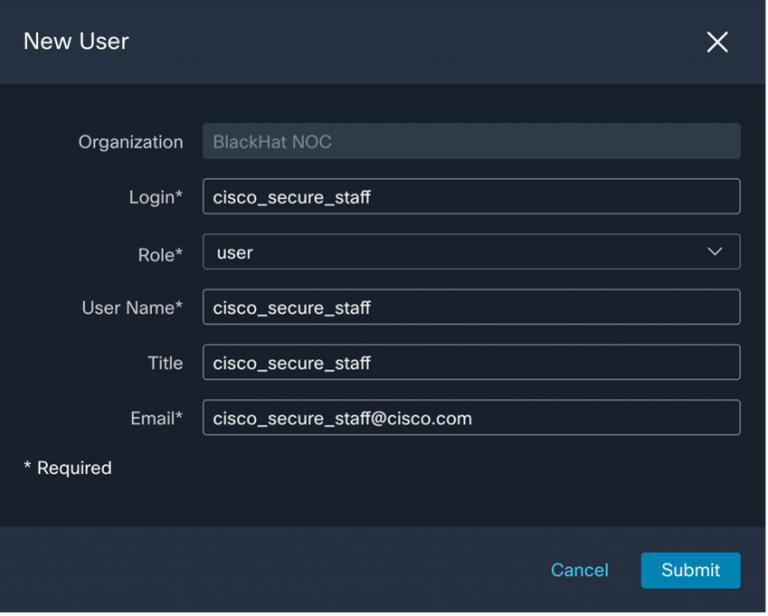Click the Cancel link
The height and width of the screenshot is (616, 768).
579,570
